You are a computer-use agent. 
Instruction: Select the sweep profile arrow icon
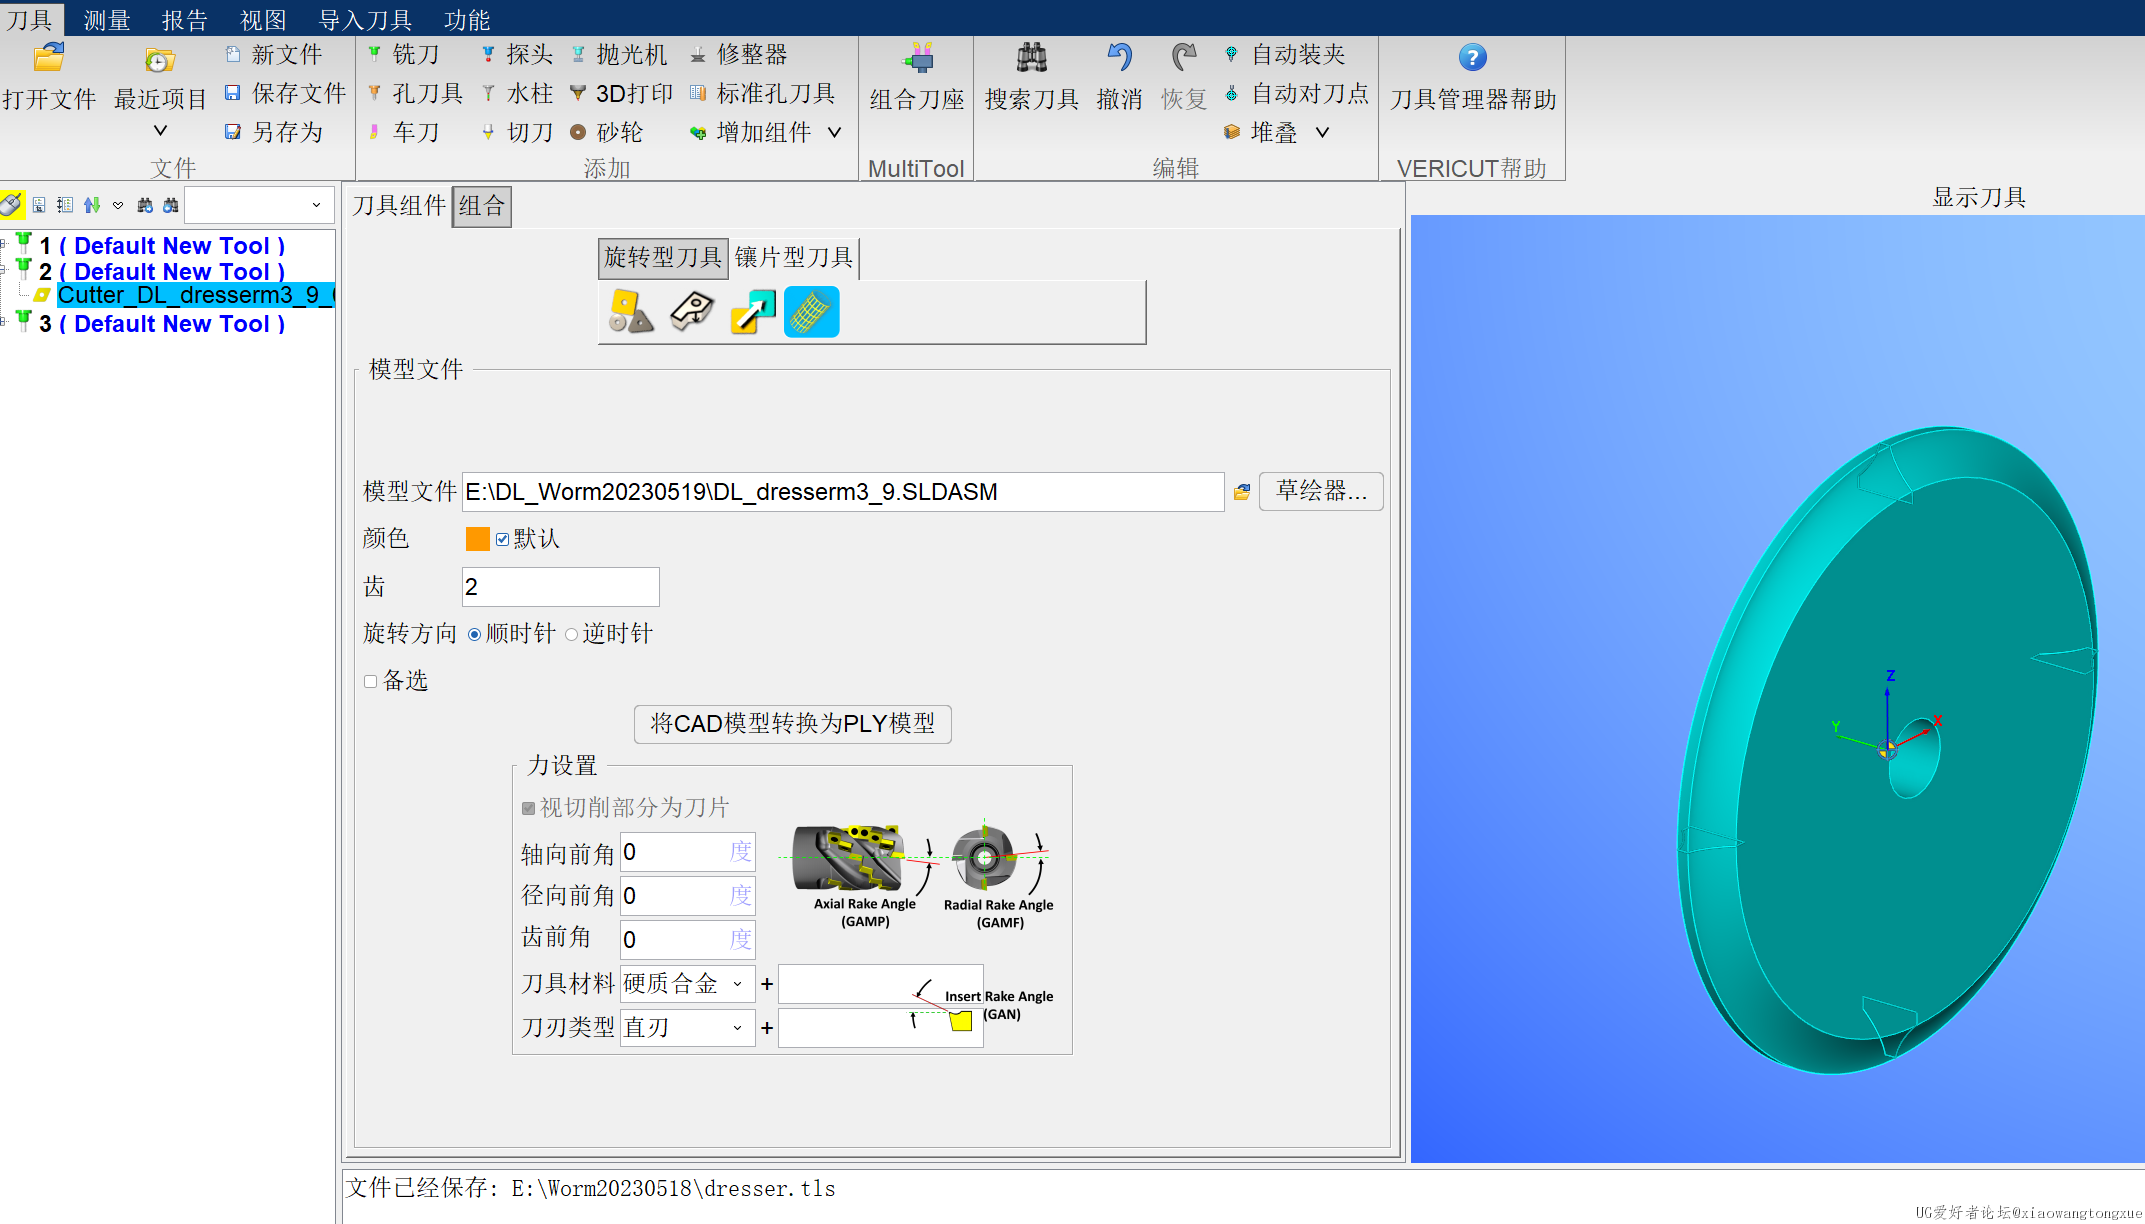[752, 312]
